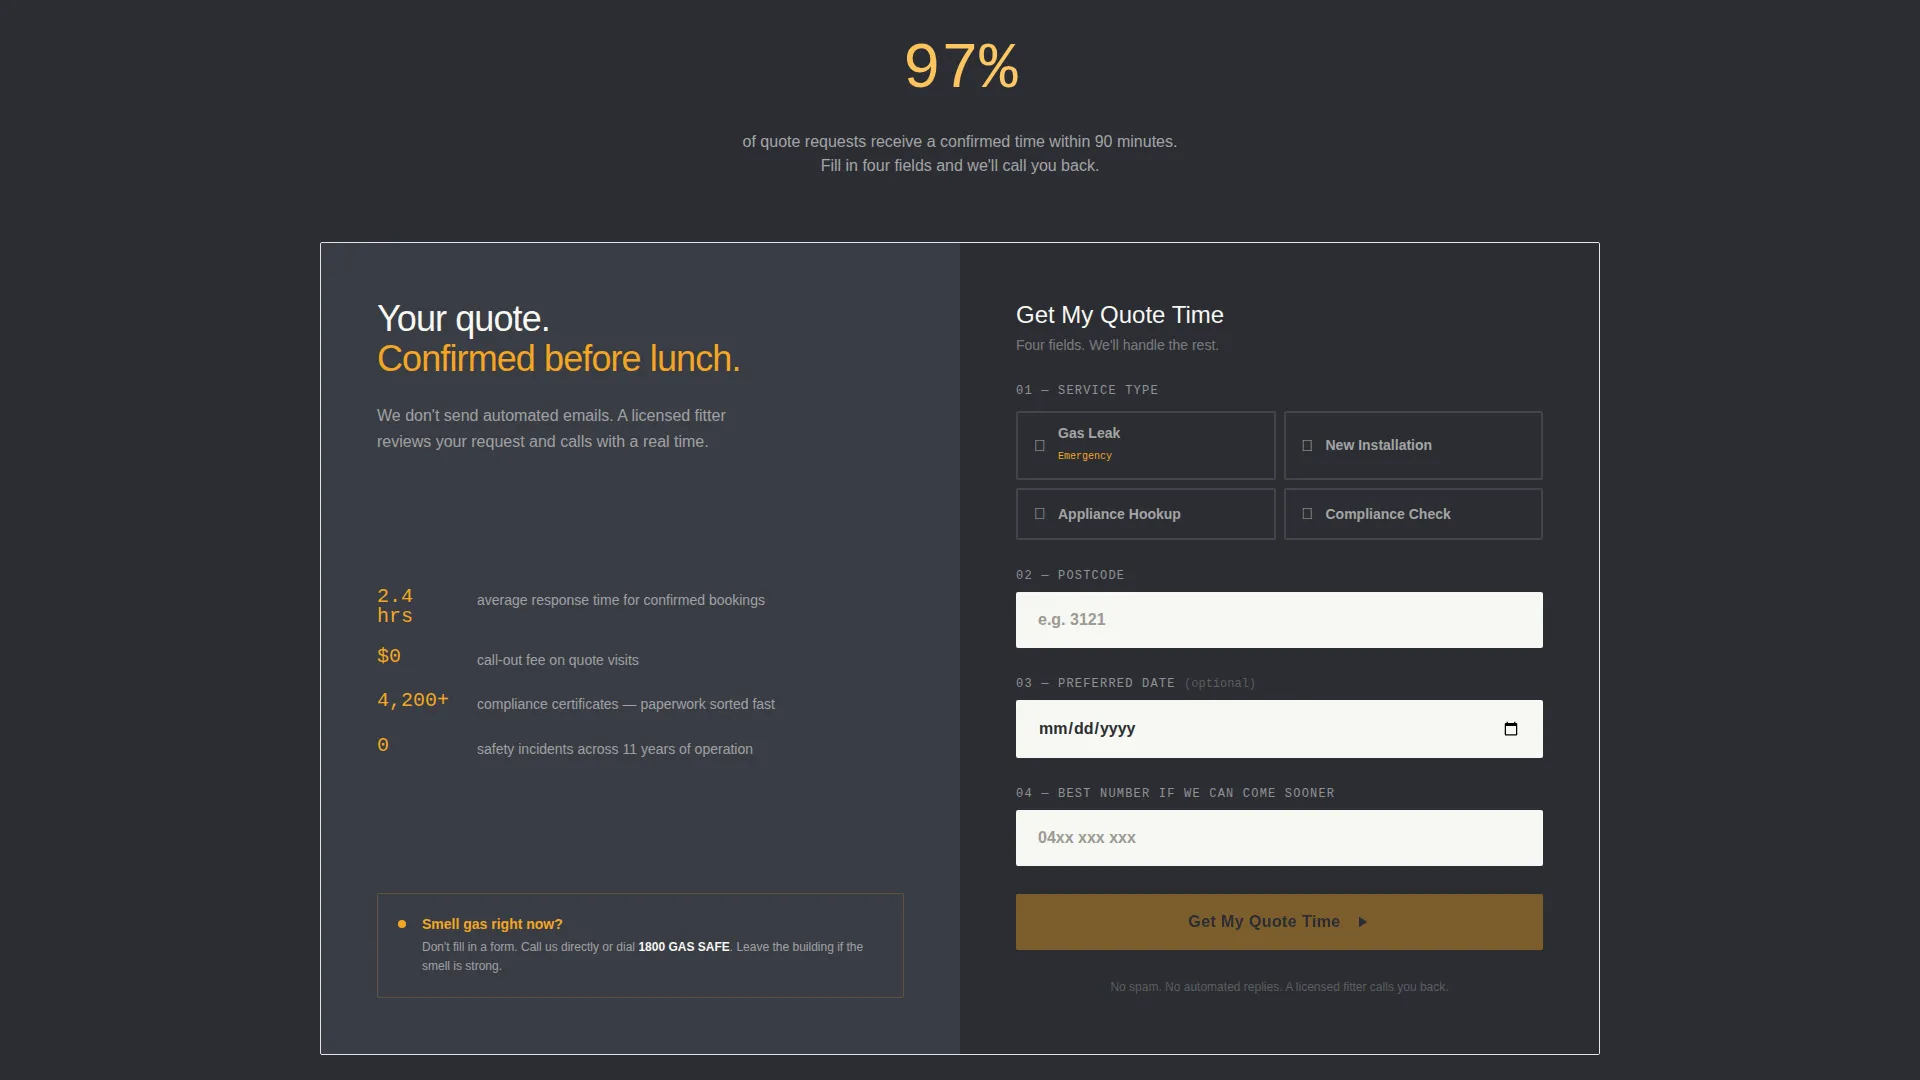Click the '03 — PREFERRED DATE' label
This screenshot has width=1920, height=1080.
(1095, 683)
